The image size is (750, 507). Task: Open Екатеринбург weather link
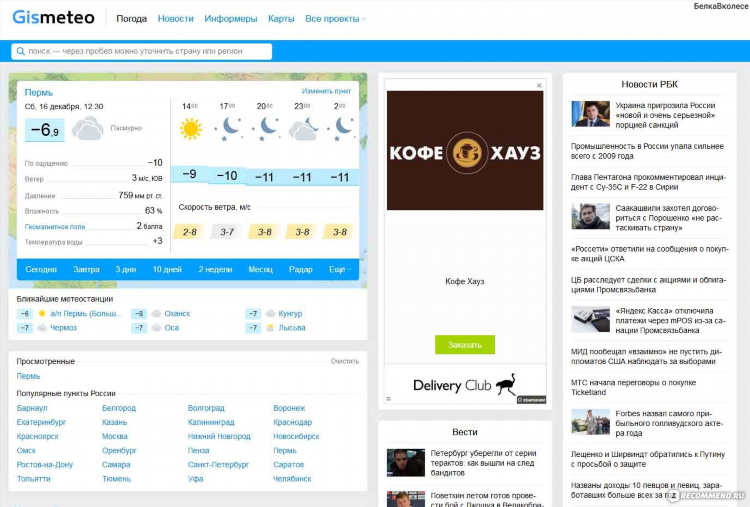[41, 422]
